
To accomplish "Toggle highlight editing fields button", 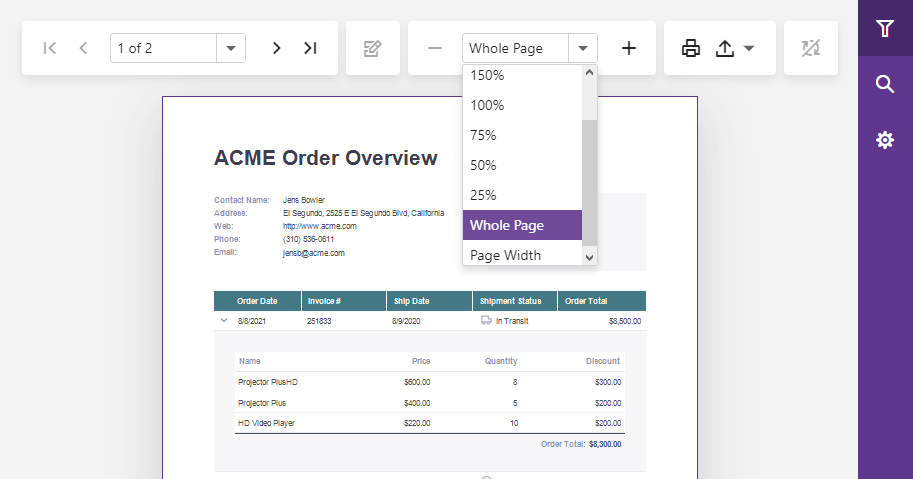I will click(x=811, y=48).
